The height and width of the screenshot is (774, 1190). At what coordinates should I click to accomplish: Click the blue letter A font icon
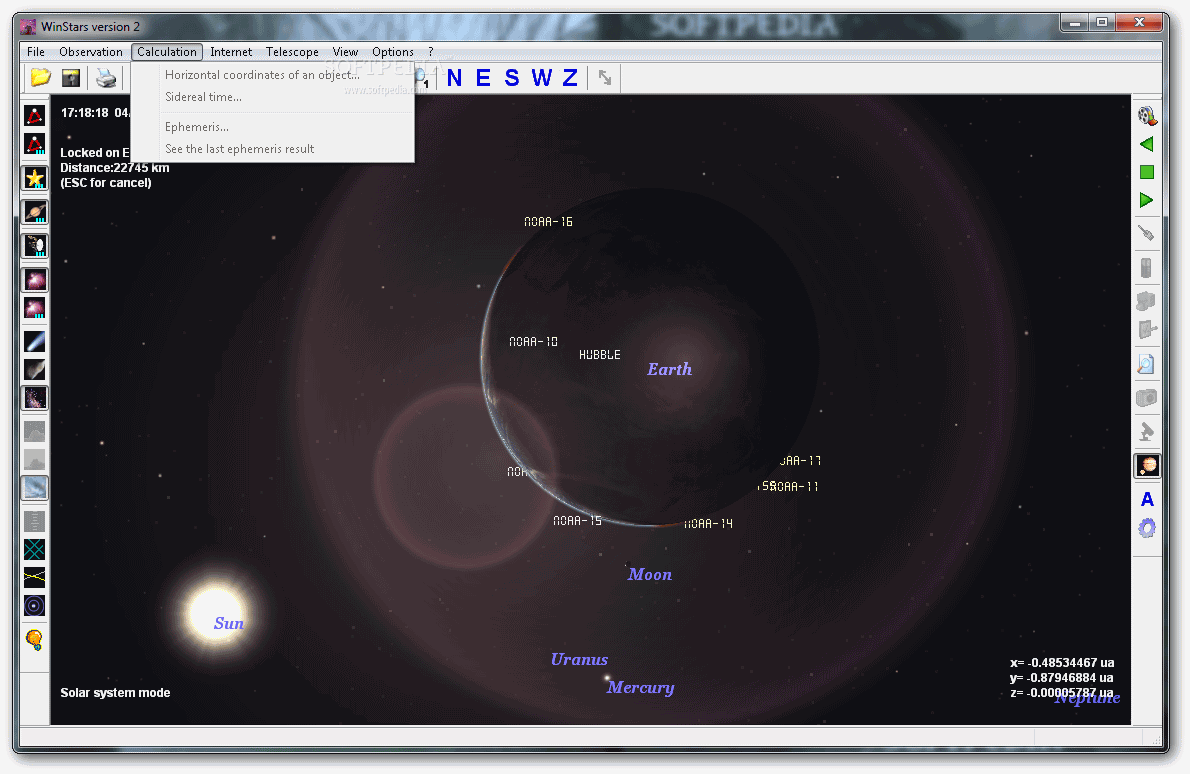tap(1147, 499)
